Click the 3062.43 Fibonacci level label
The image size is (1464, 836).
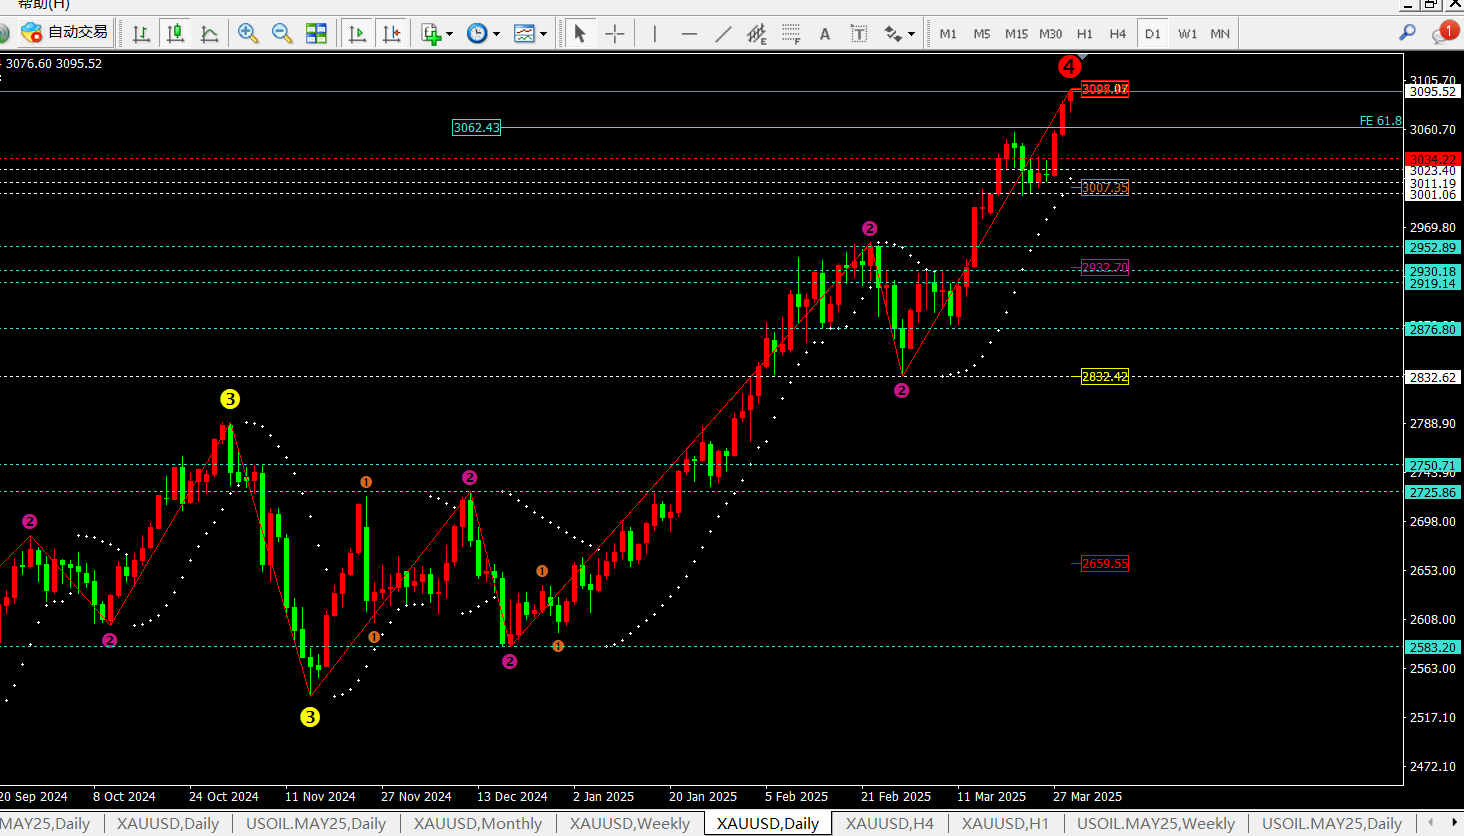(476, 128)
